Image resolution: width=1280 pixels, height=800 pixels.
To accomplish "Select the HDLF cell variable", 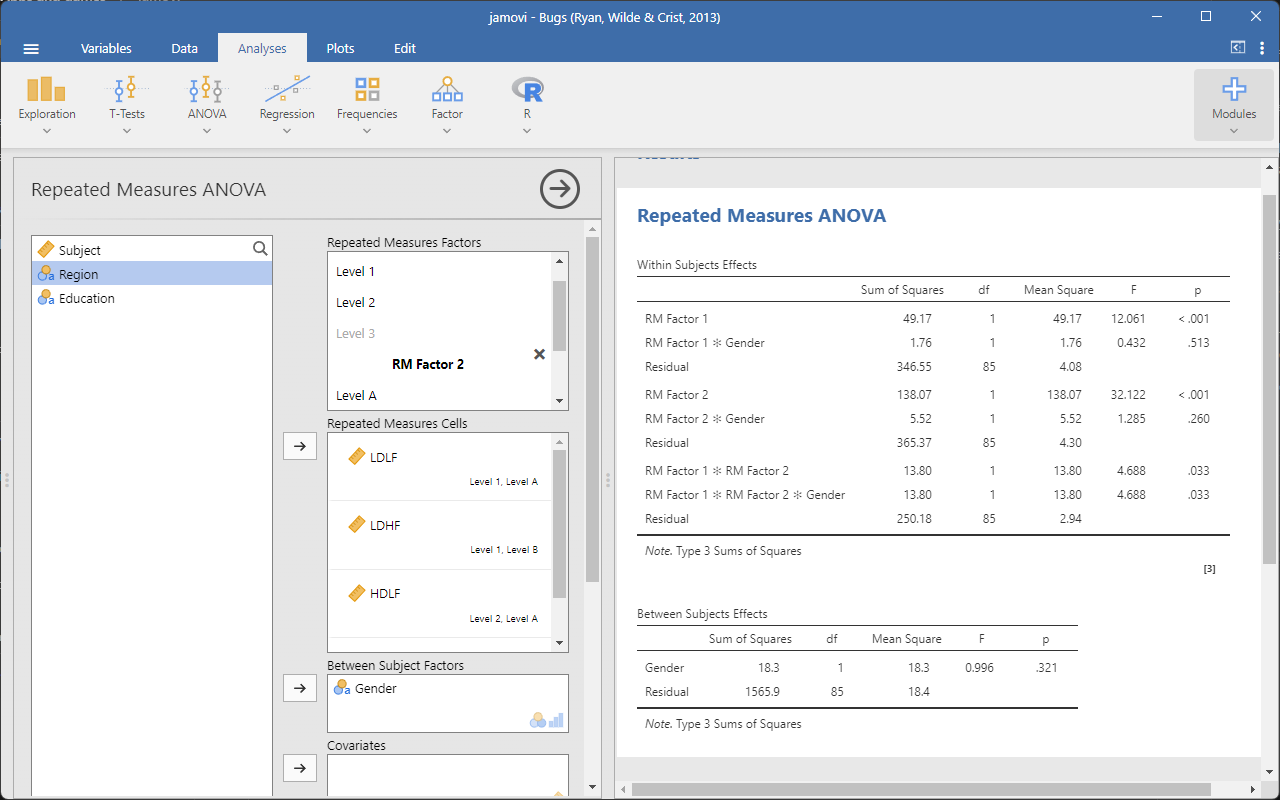I will (x=439, y=603).
